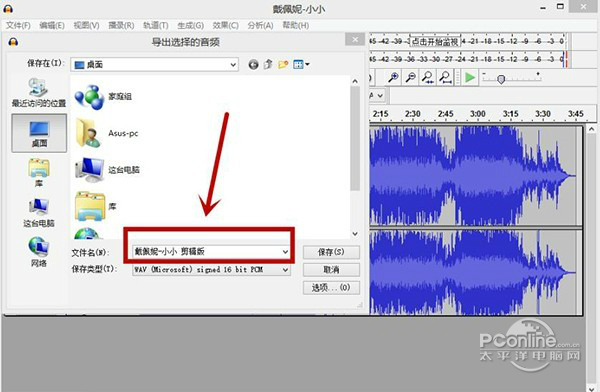Click the 保存(S) button
The height and width of the screenshot is (392, 600).
(331, 252)
